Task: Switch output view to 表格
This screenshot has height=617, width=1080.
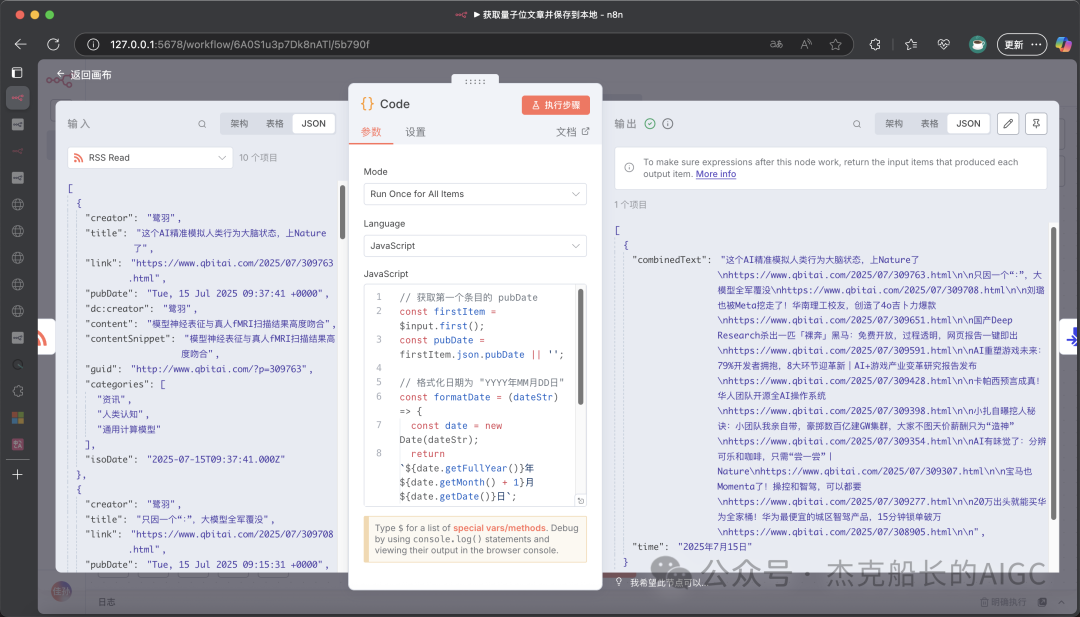Action: tap(930, 124)
